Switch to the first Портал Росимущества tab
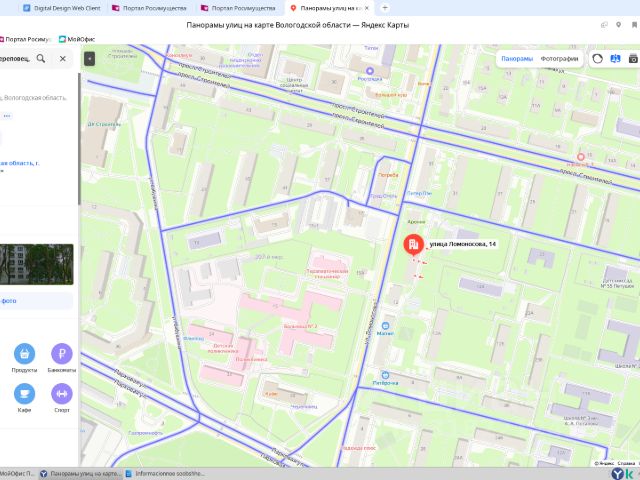640x480 pixels. pyautogui.click(x=149, y=8)
